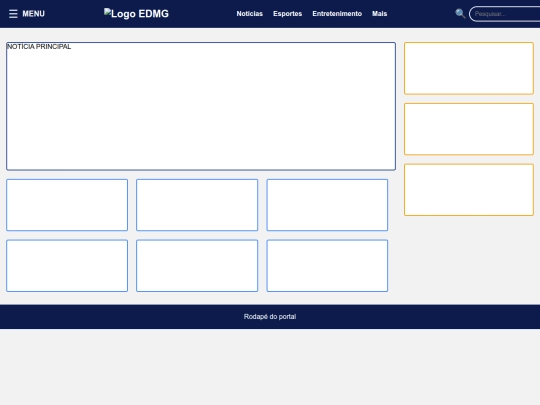Open the Logo EDMG home link
This screenshot has width=540, height=405.
[x=136, y=14]
